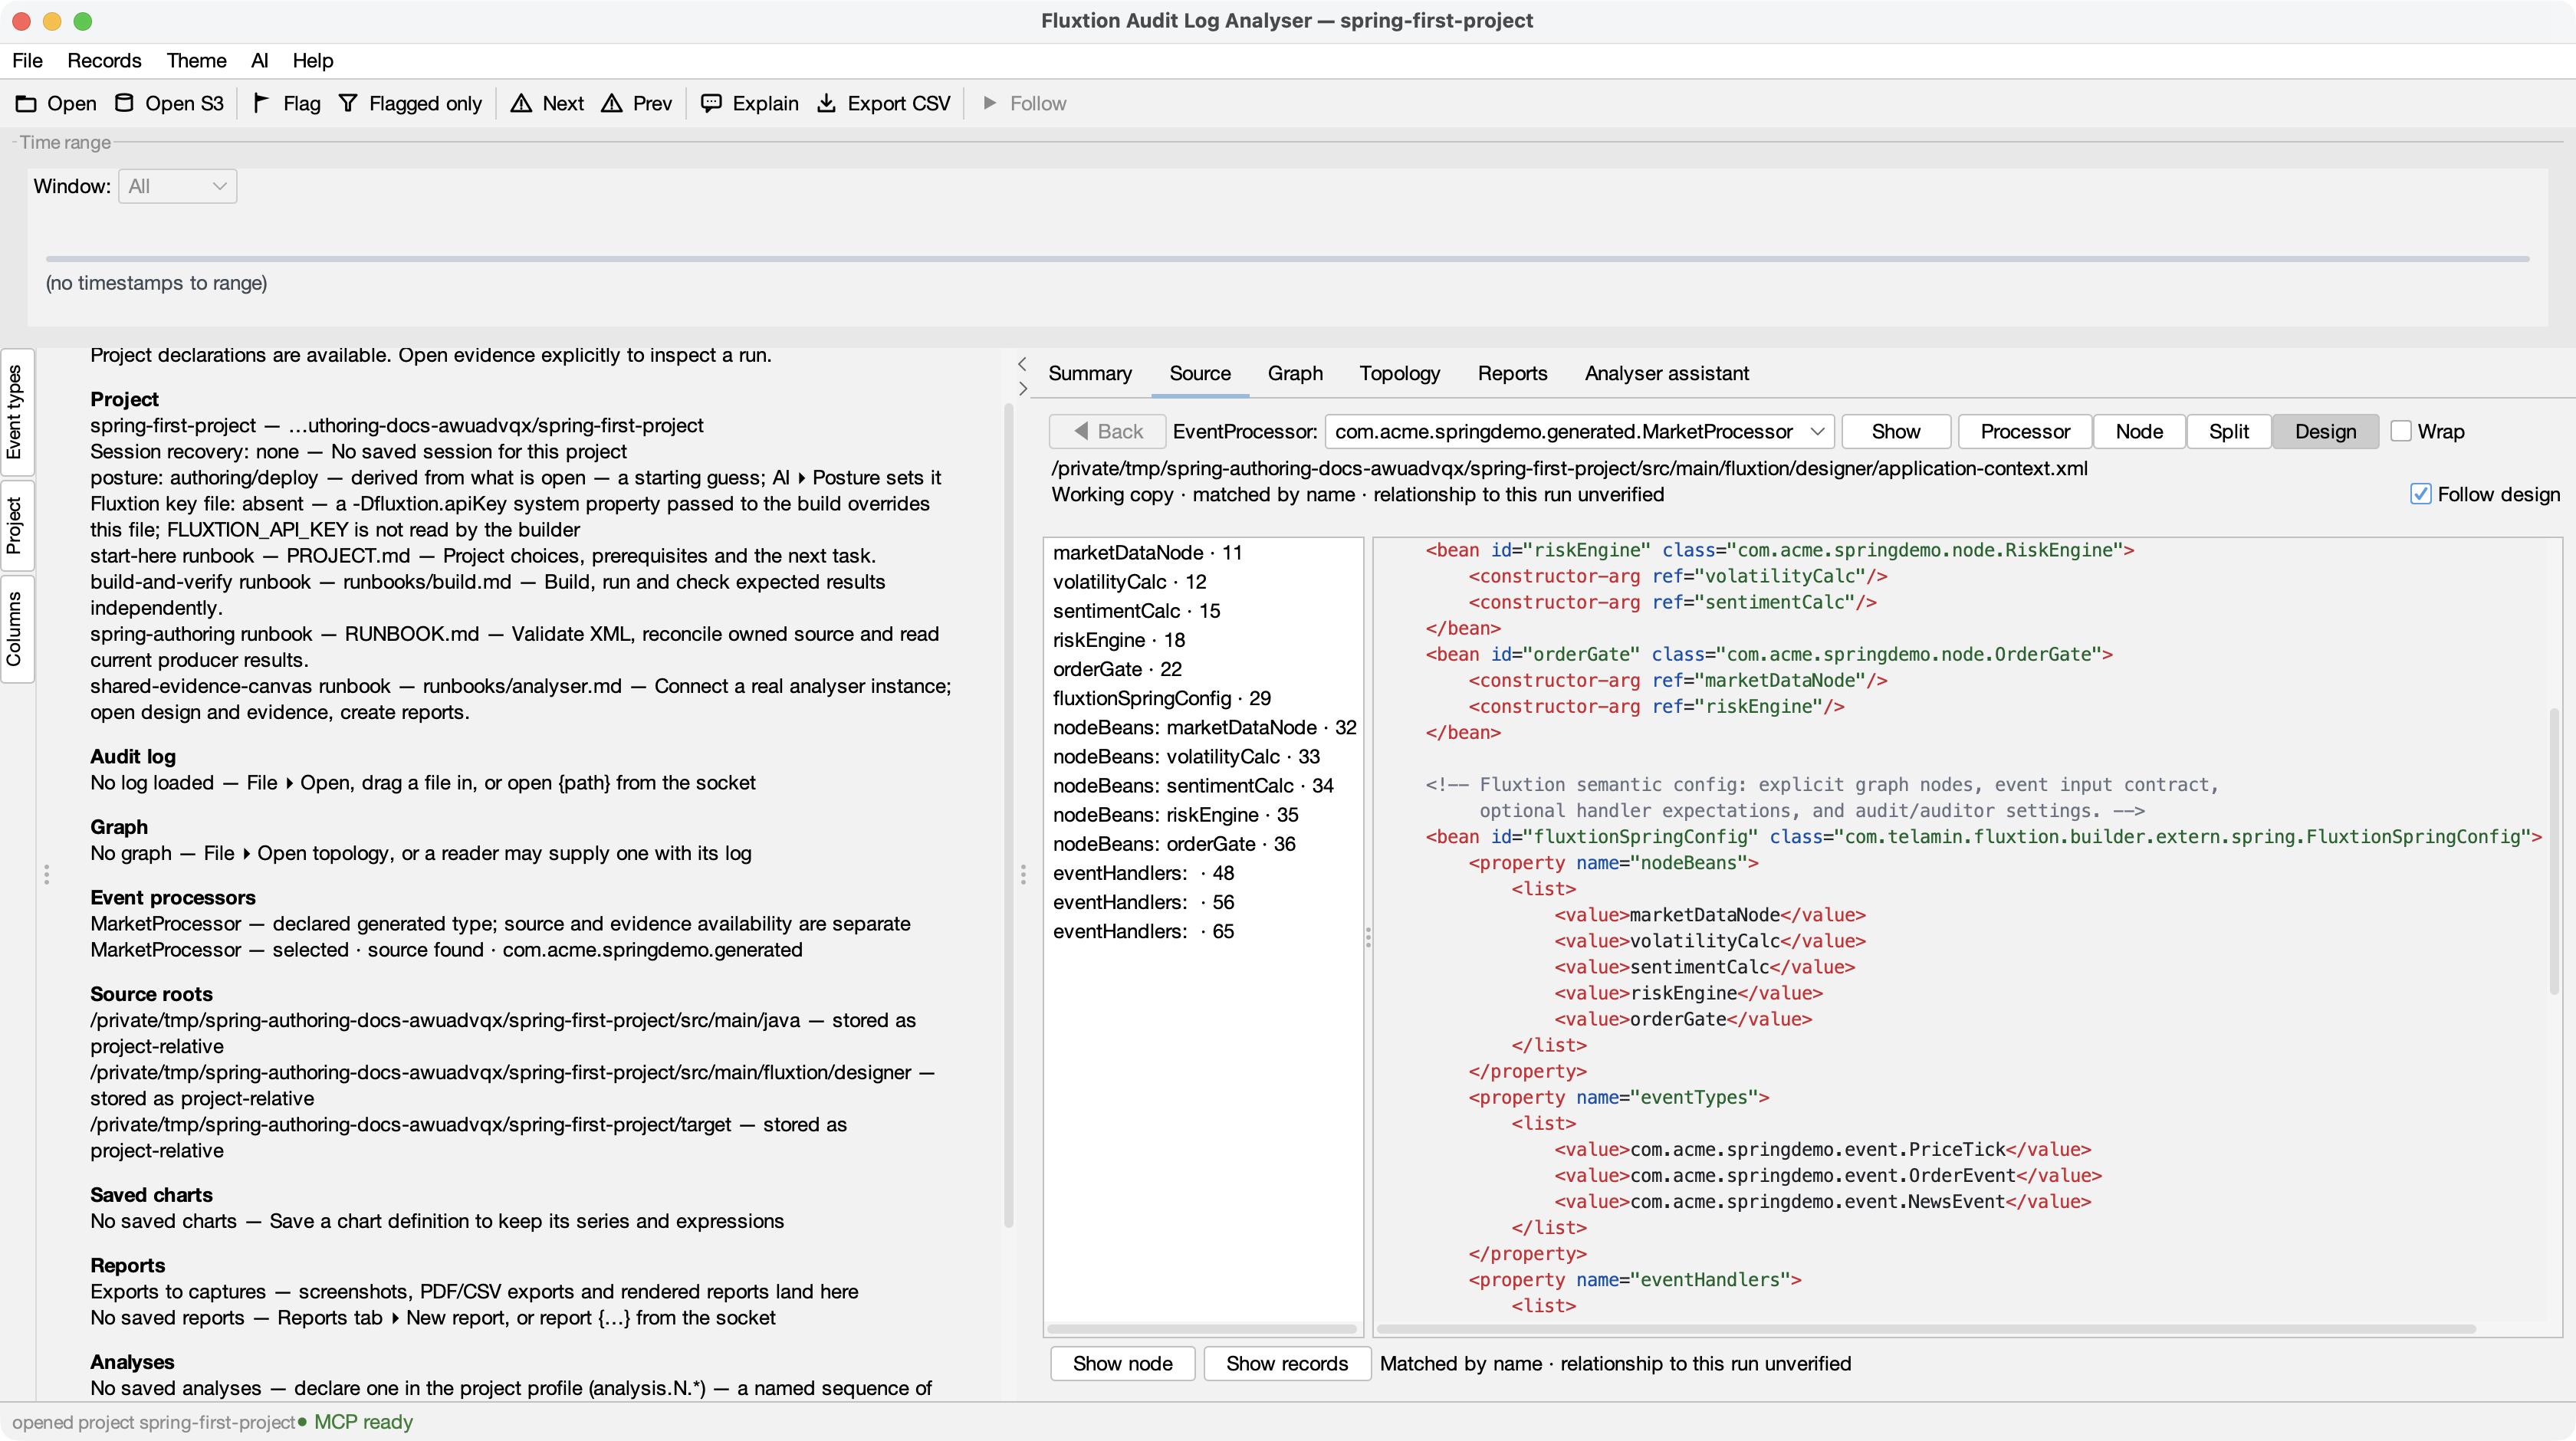This screenshot has height=1441, width=2576.
Task: Select 'marketDataNode · 11' in list
Action: (1202, 552)
